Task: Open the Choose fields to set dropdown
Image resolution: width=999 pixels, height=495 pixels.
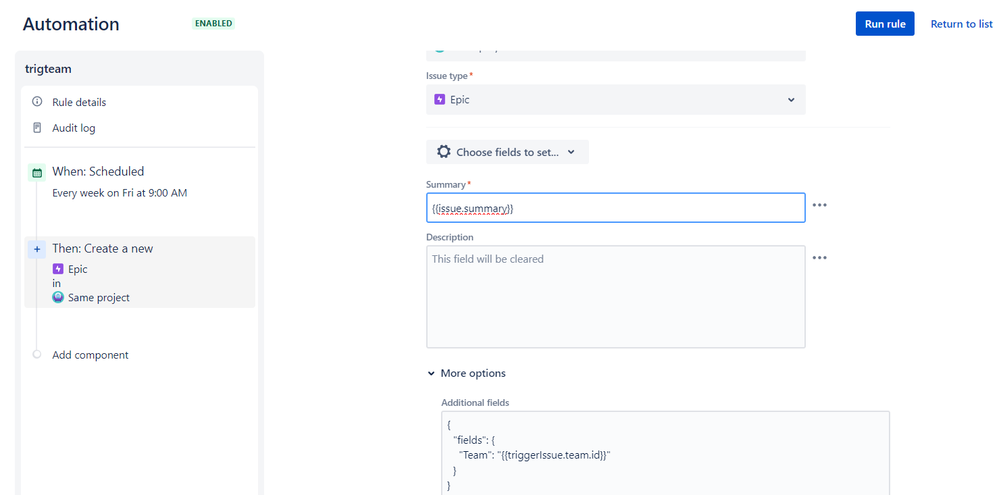Action: pos(507,152)
